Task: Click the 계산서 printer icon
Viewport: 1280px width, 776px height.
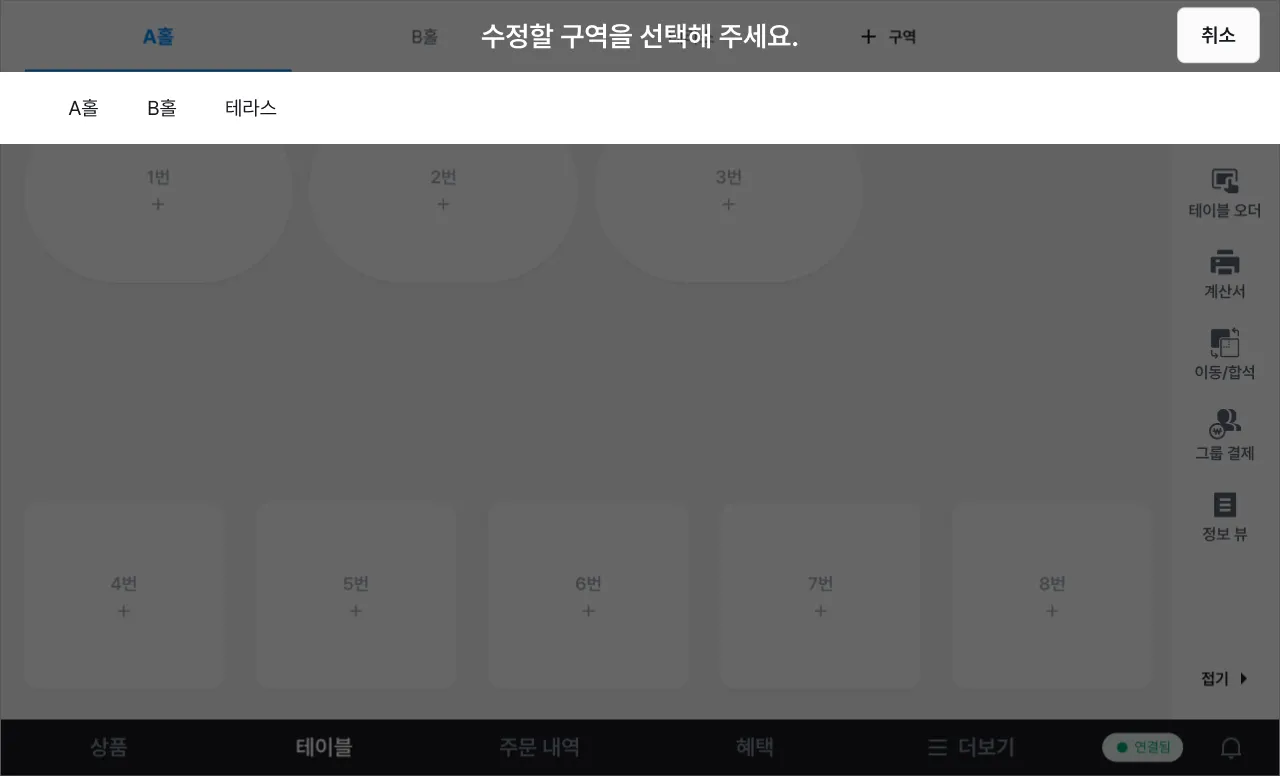Action: (x=1224, y=263)
